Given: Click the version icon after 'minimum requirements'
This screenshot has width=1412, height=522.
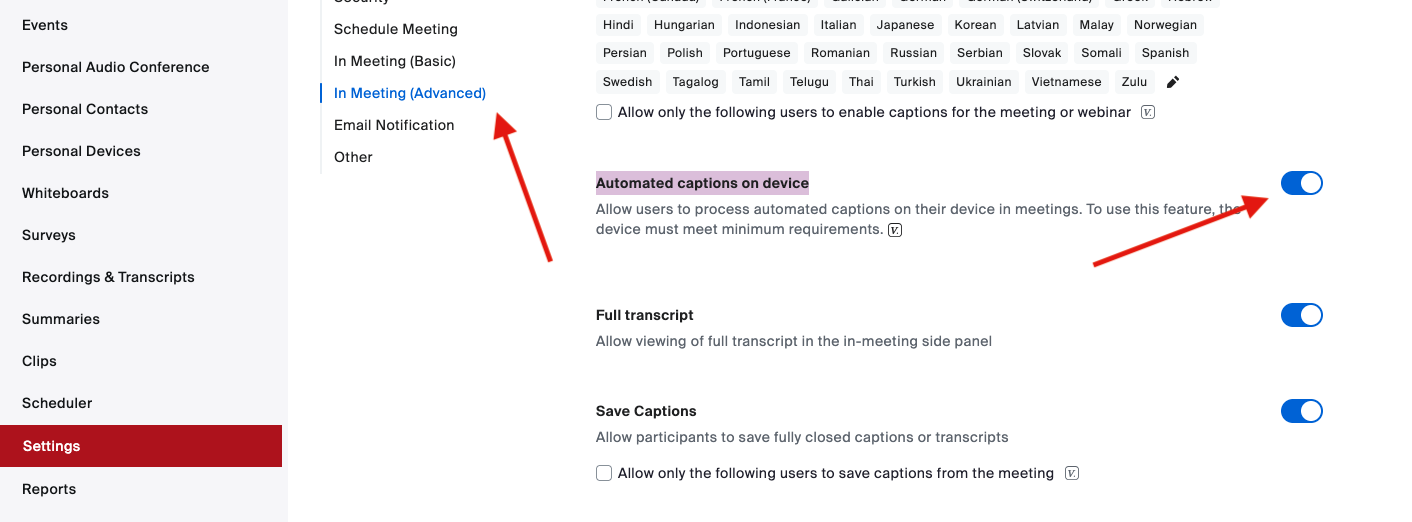Looking at the screenshot, I should point(895,230).
